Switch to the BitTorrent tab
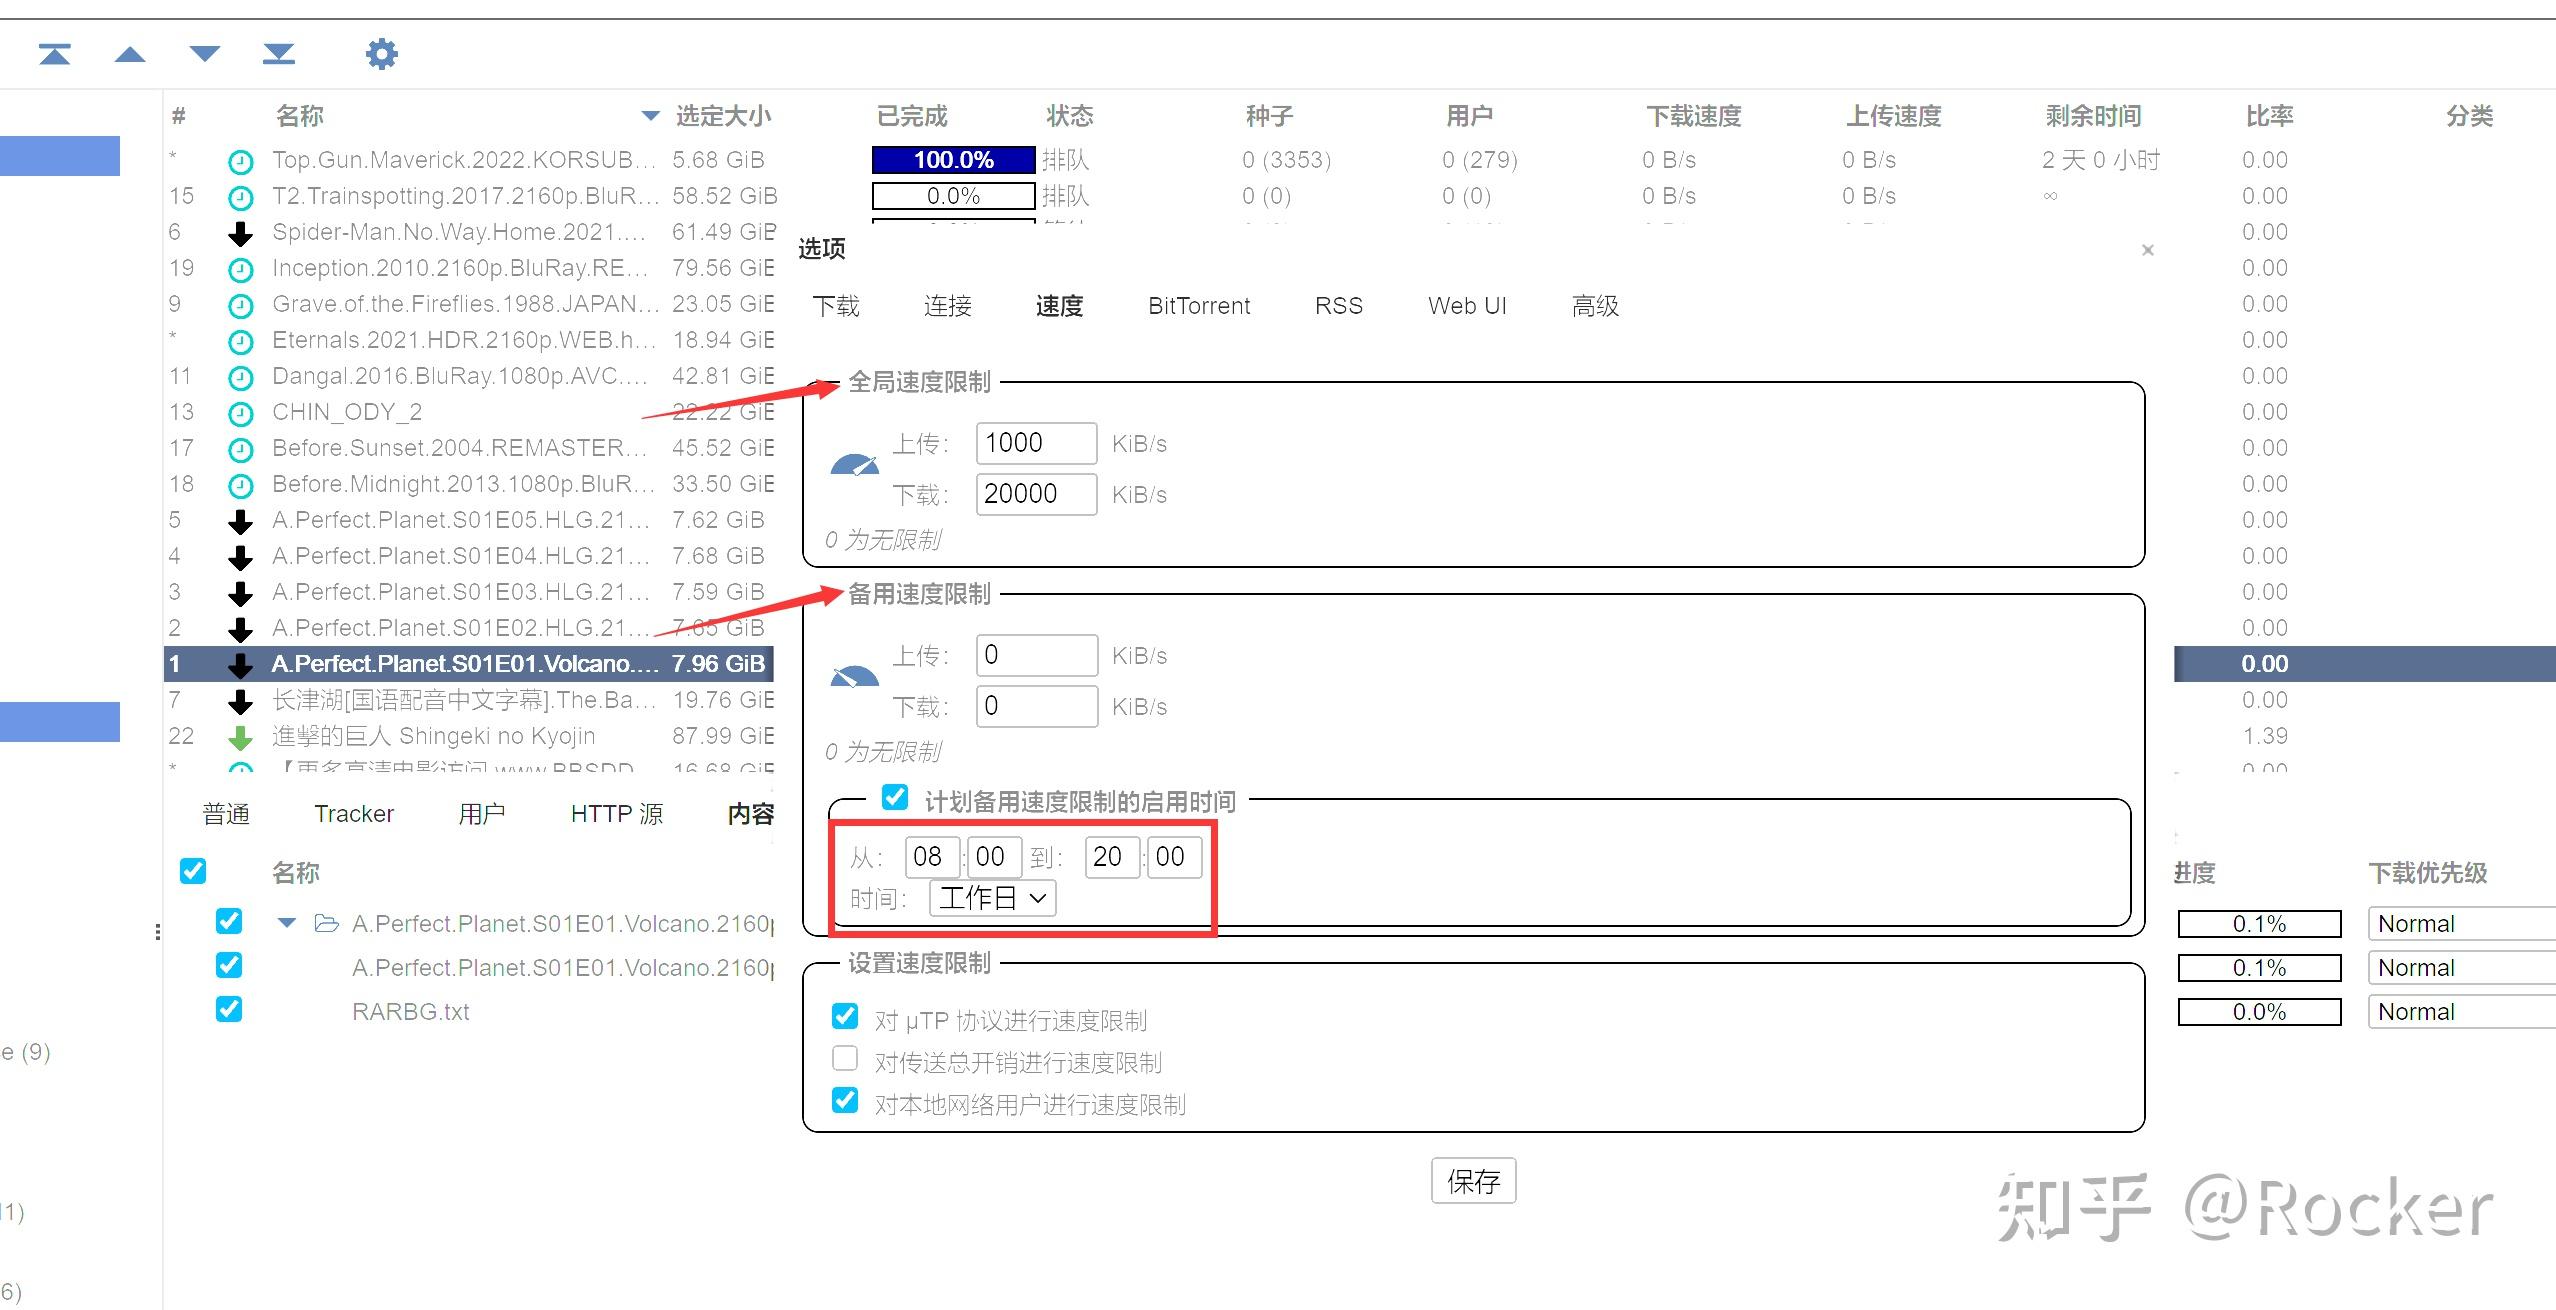Viewport: 2556px width, 1310px height. tap(1199, 305)
